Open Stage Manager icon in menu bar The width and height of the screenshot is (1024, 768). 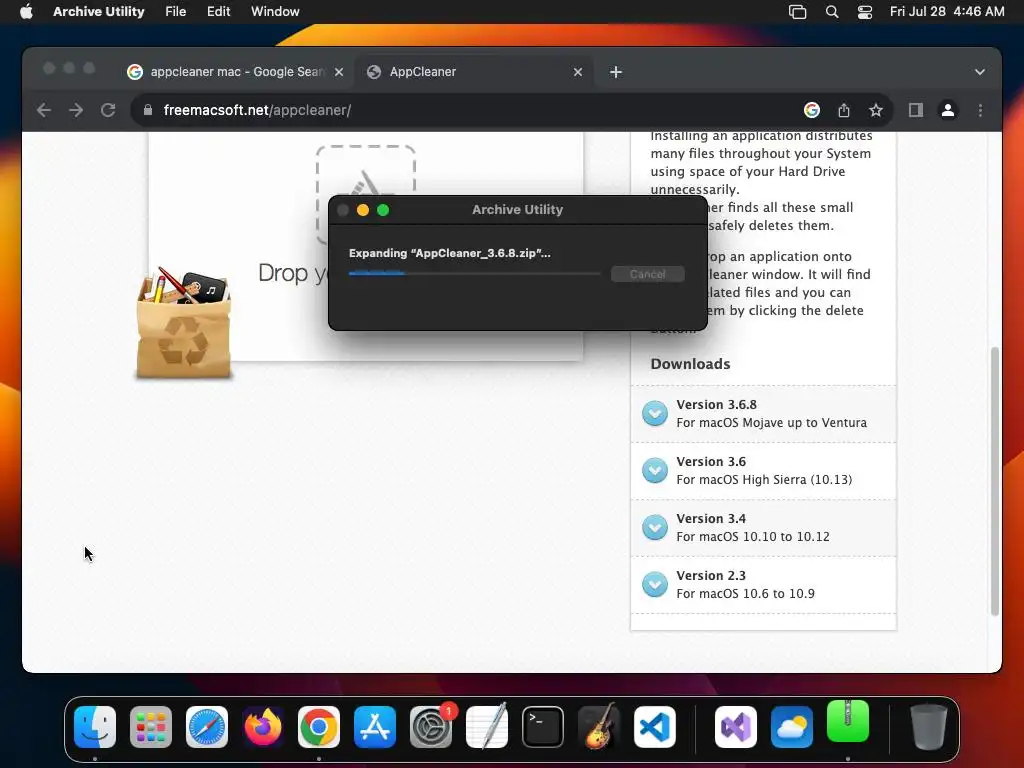797,12
